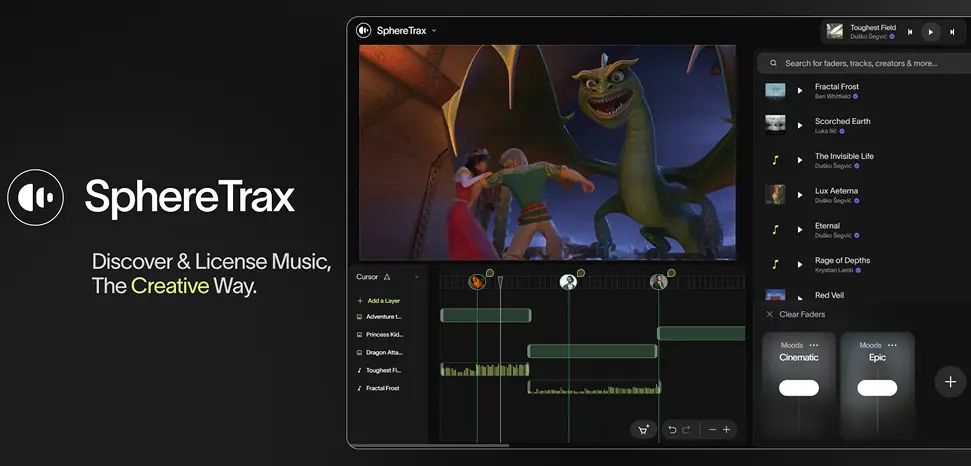Click the music note icon beside The Invisible Life
This screenshot has height=466, width=971.
click(775, 160)
